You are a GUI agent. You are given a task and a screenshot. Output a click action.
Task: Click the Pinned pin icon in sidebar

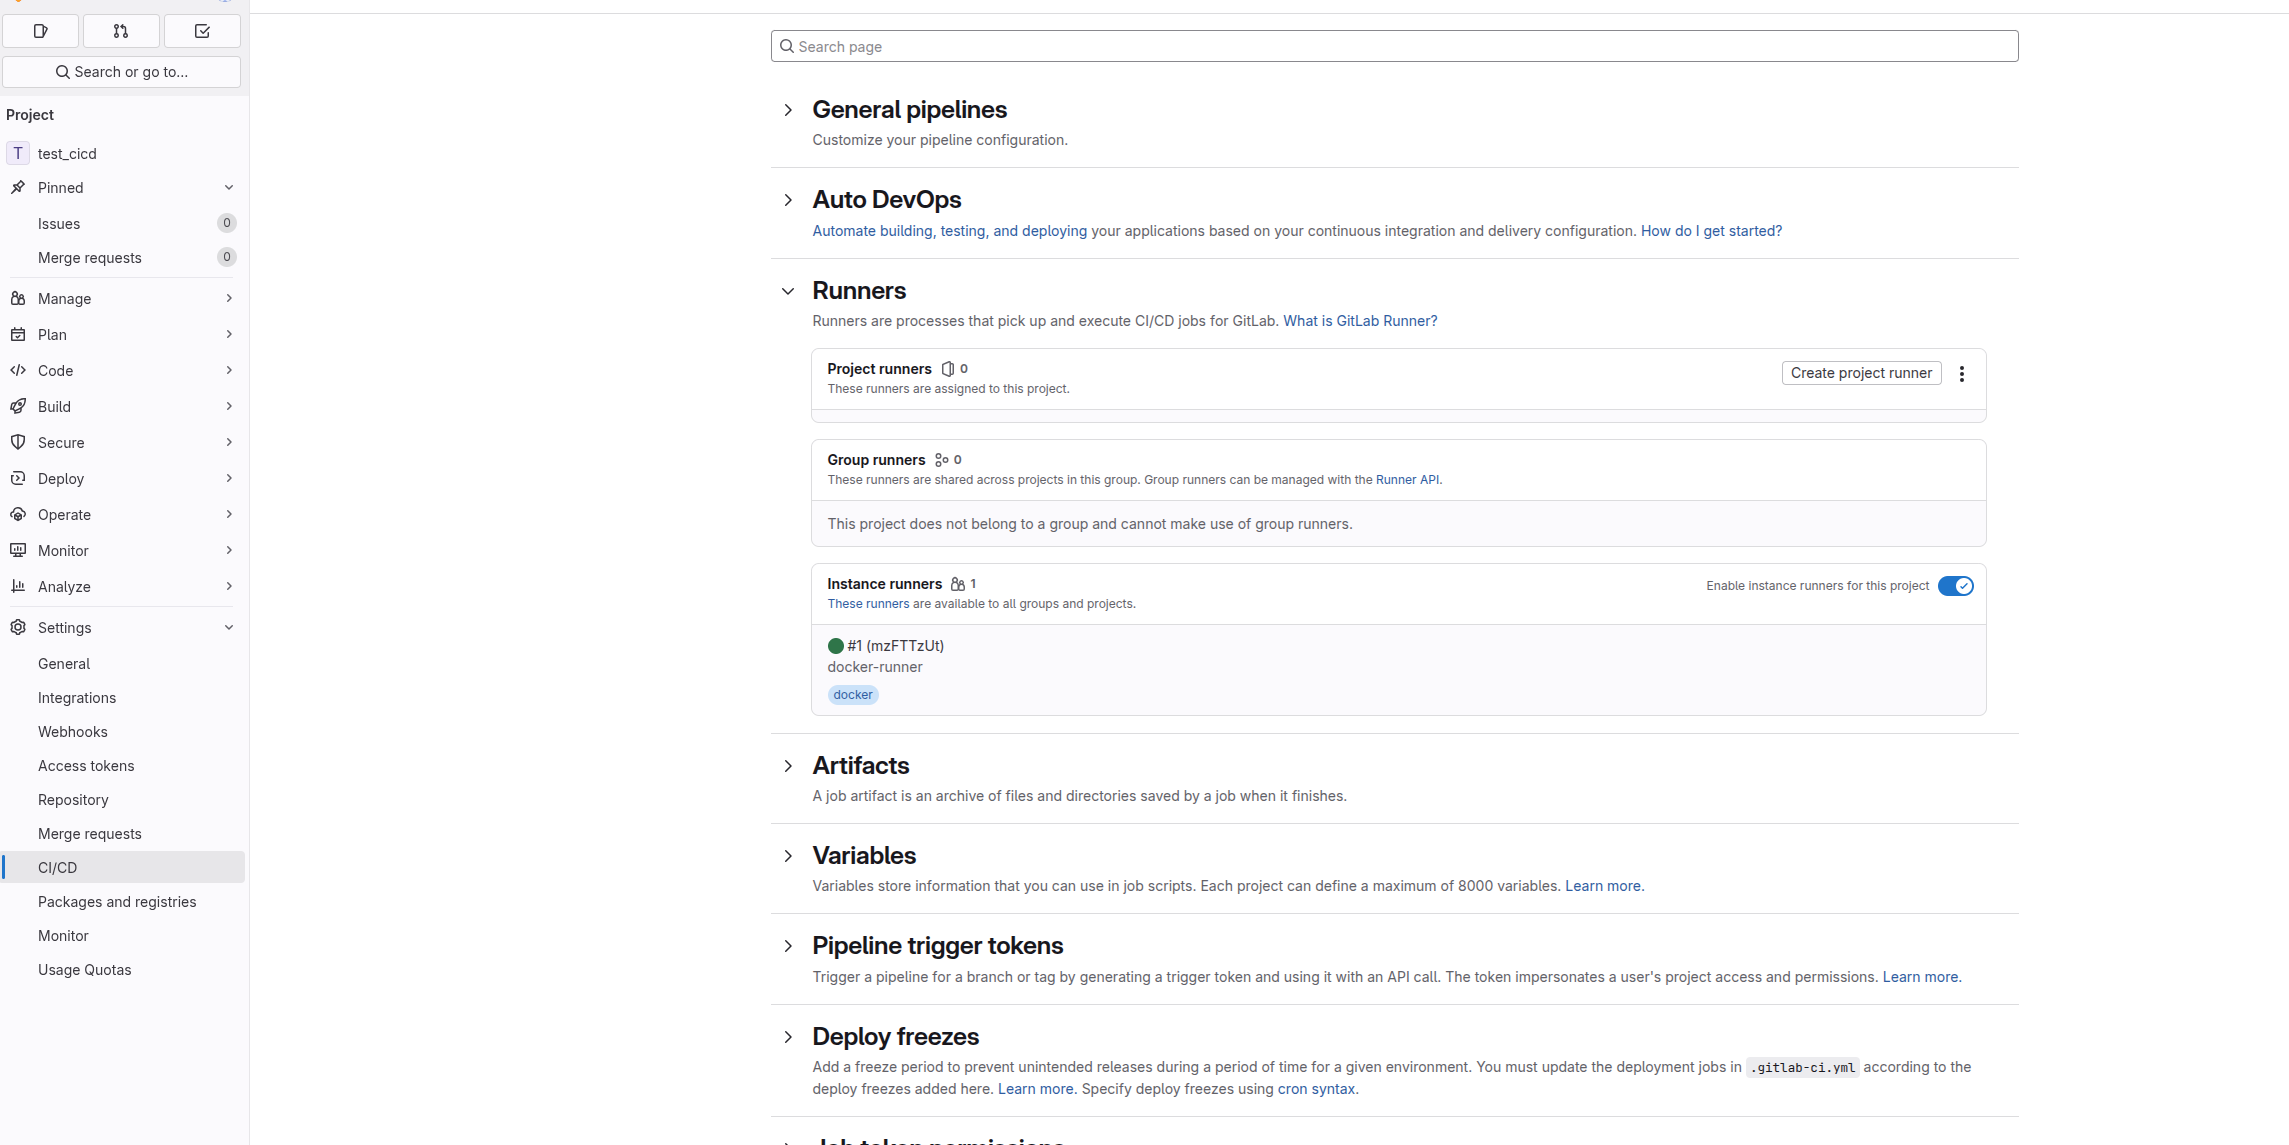point(18,187)
